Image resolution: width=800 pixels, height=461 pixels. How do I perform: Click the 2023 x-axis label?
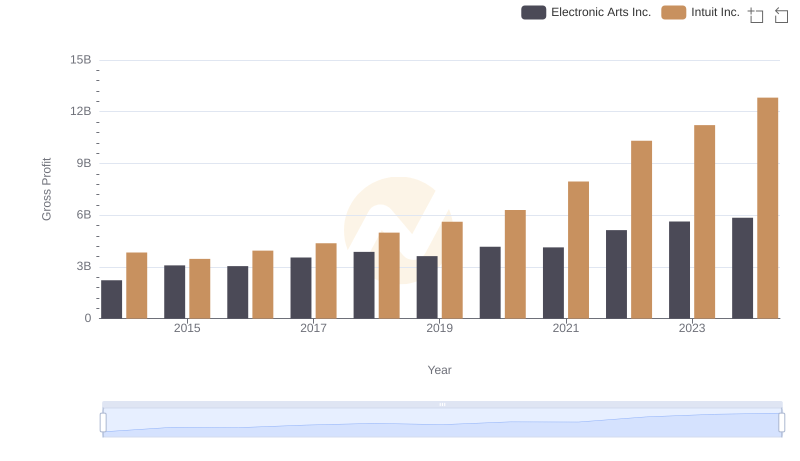click(692, 328)
